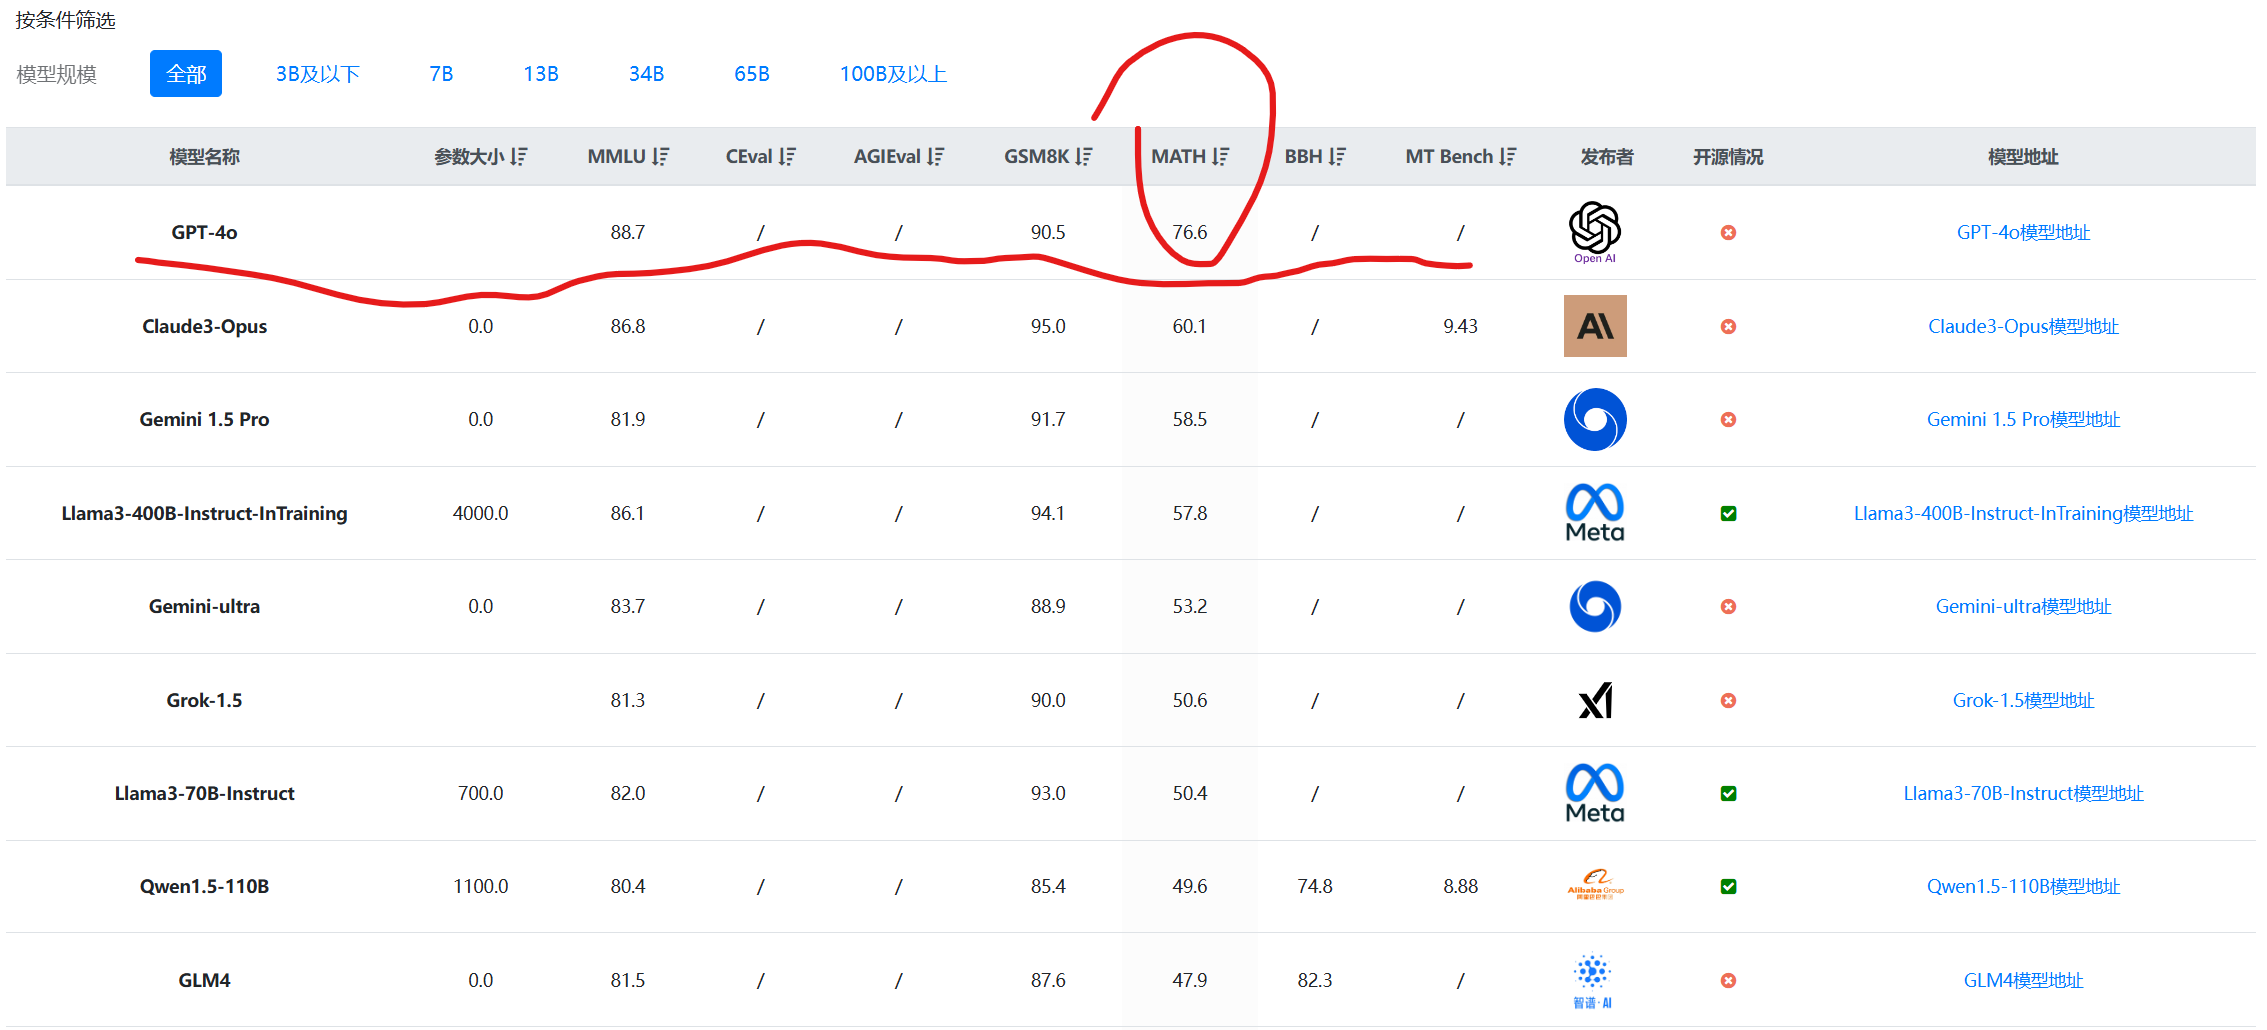
Task: Sort by MT Bench column sort icon
Action: click(x=1507, y=157)
